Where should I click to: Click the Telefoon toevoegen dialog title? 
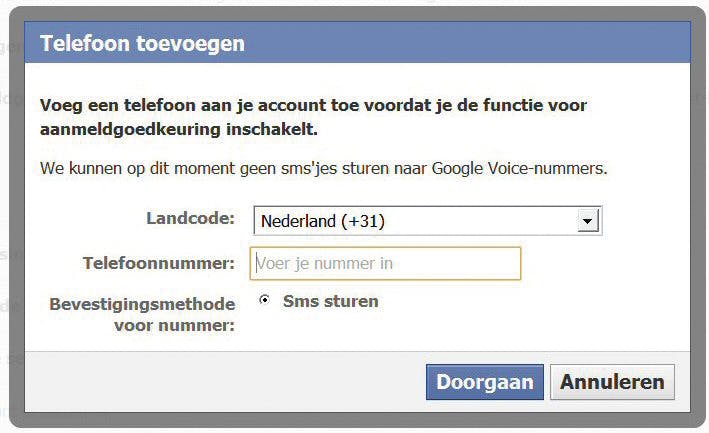[x=142, y=44]
